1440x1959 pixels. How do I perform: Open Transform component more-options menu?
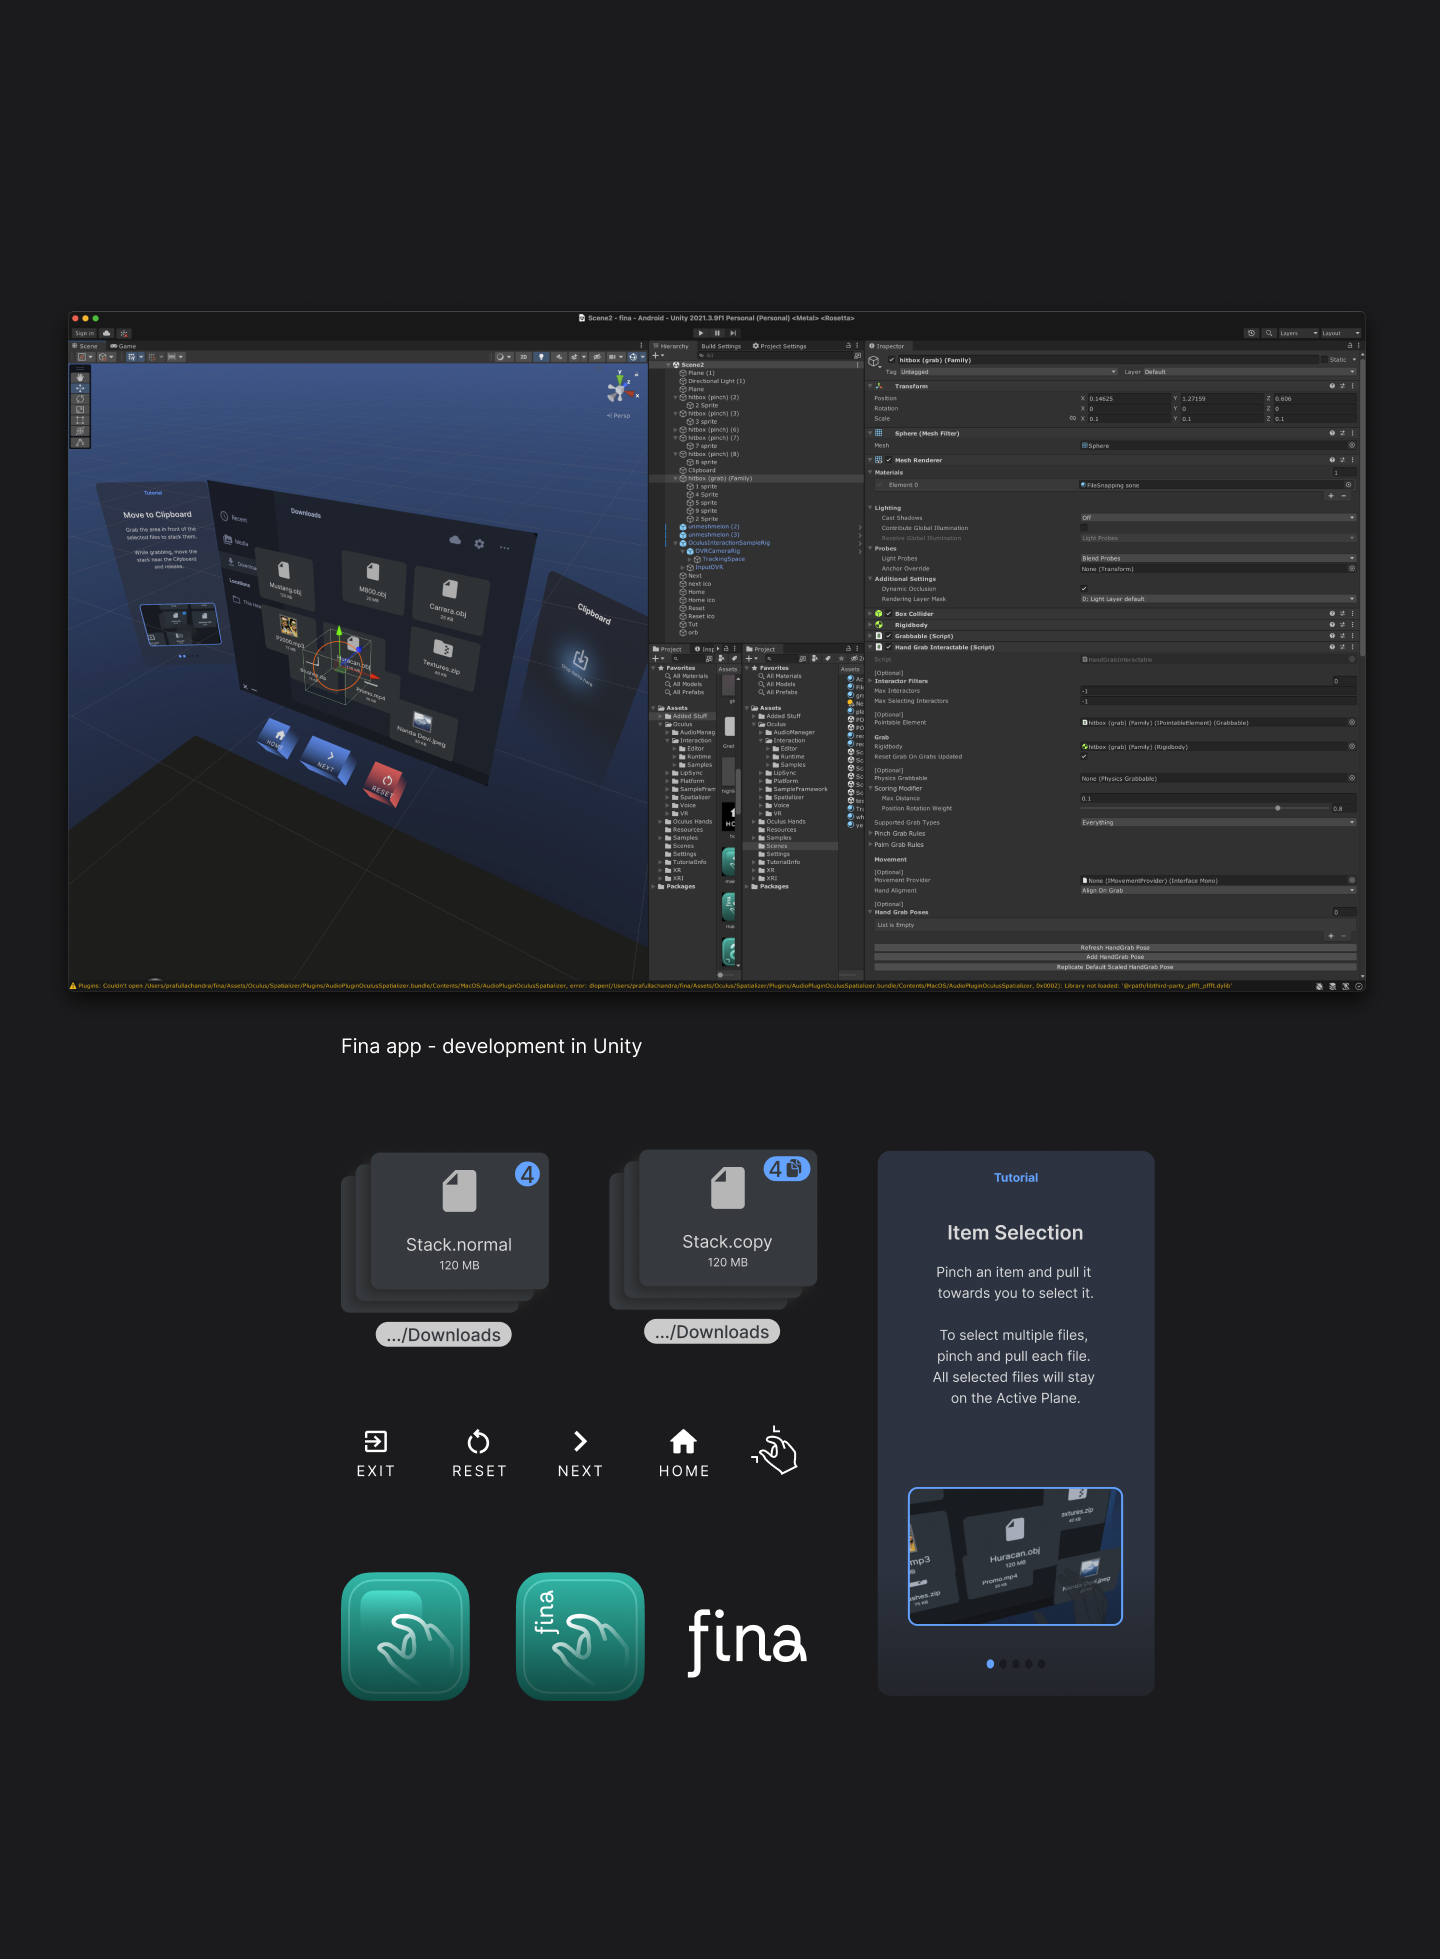pyautogui.click(x=1353, y=386)
